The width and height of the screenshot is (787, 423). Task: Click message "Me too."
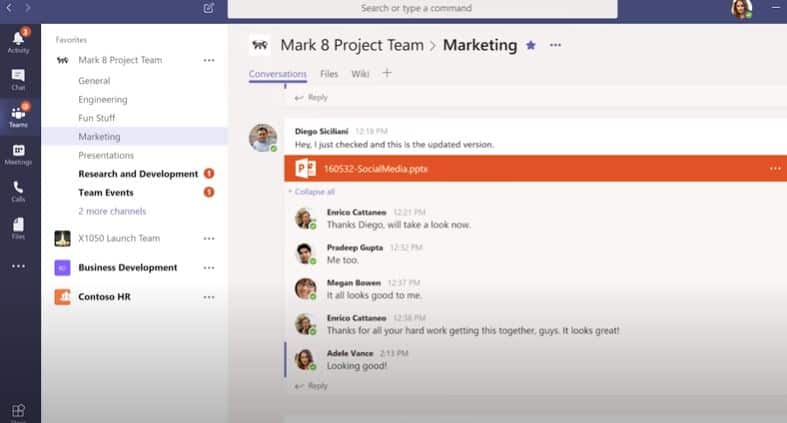click(343, 260)
